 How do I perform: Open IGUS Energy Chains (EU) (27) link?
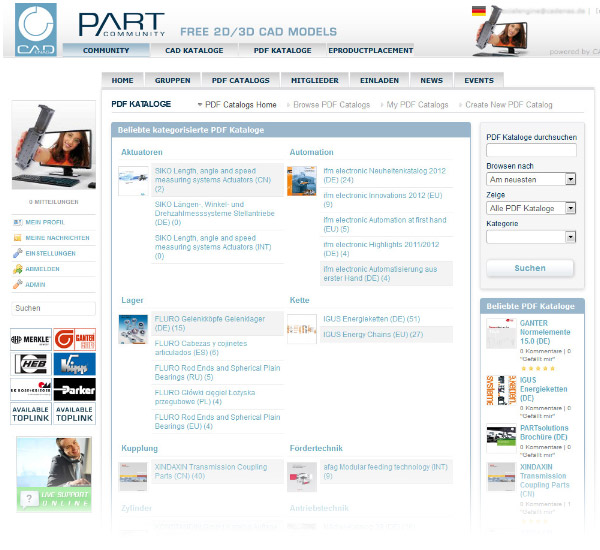[x=373, y=334]
